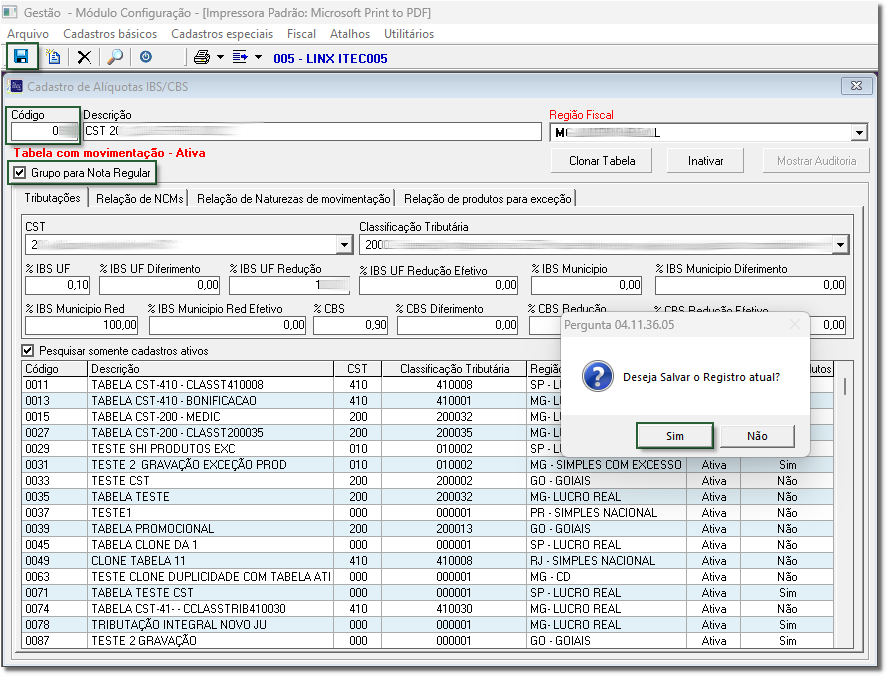Image resolution: width=887 pixels, height=676 pixels.
Task: Click the New record toolbar icon
Action: [x=53, y=57]
